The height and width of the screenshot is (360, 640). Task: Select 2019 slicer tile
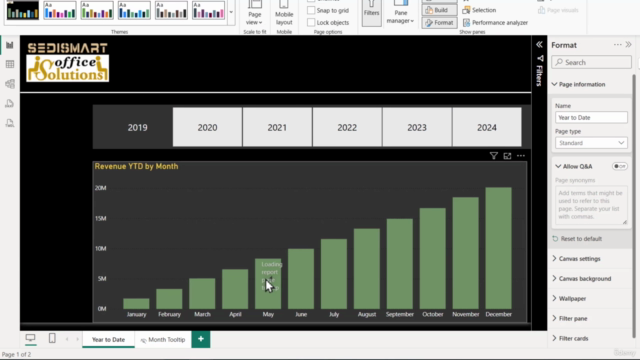(137, 127)
